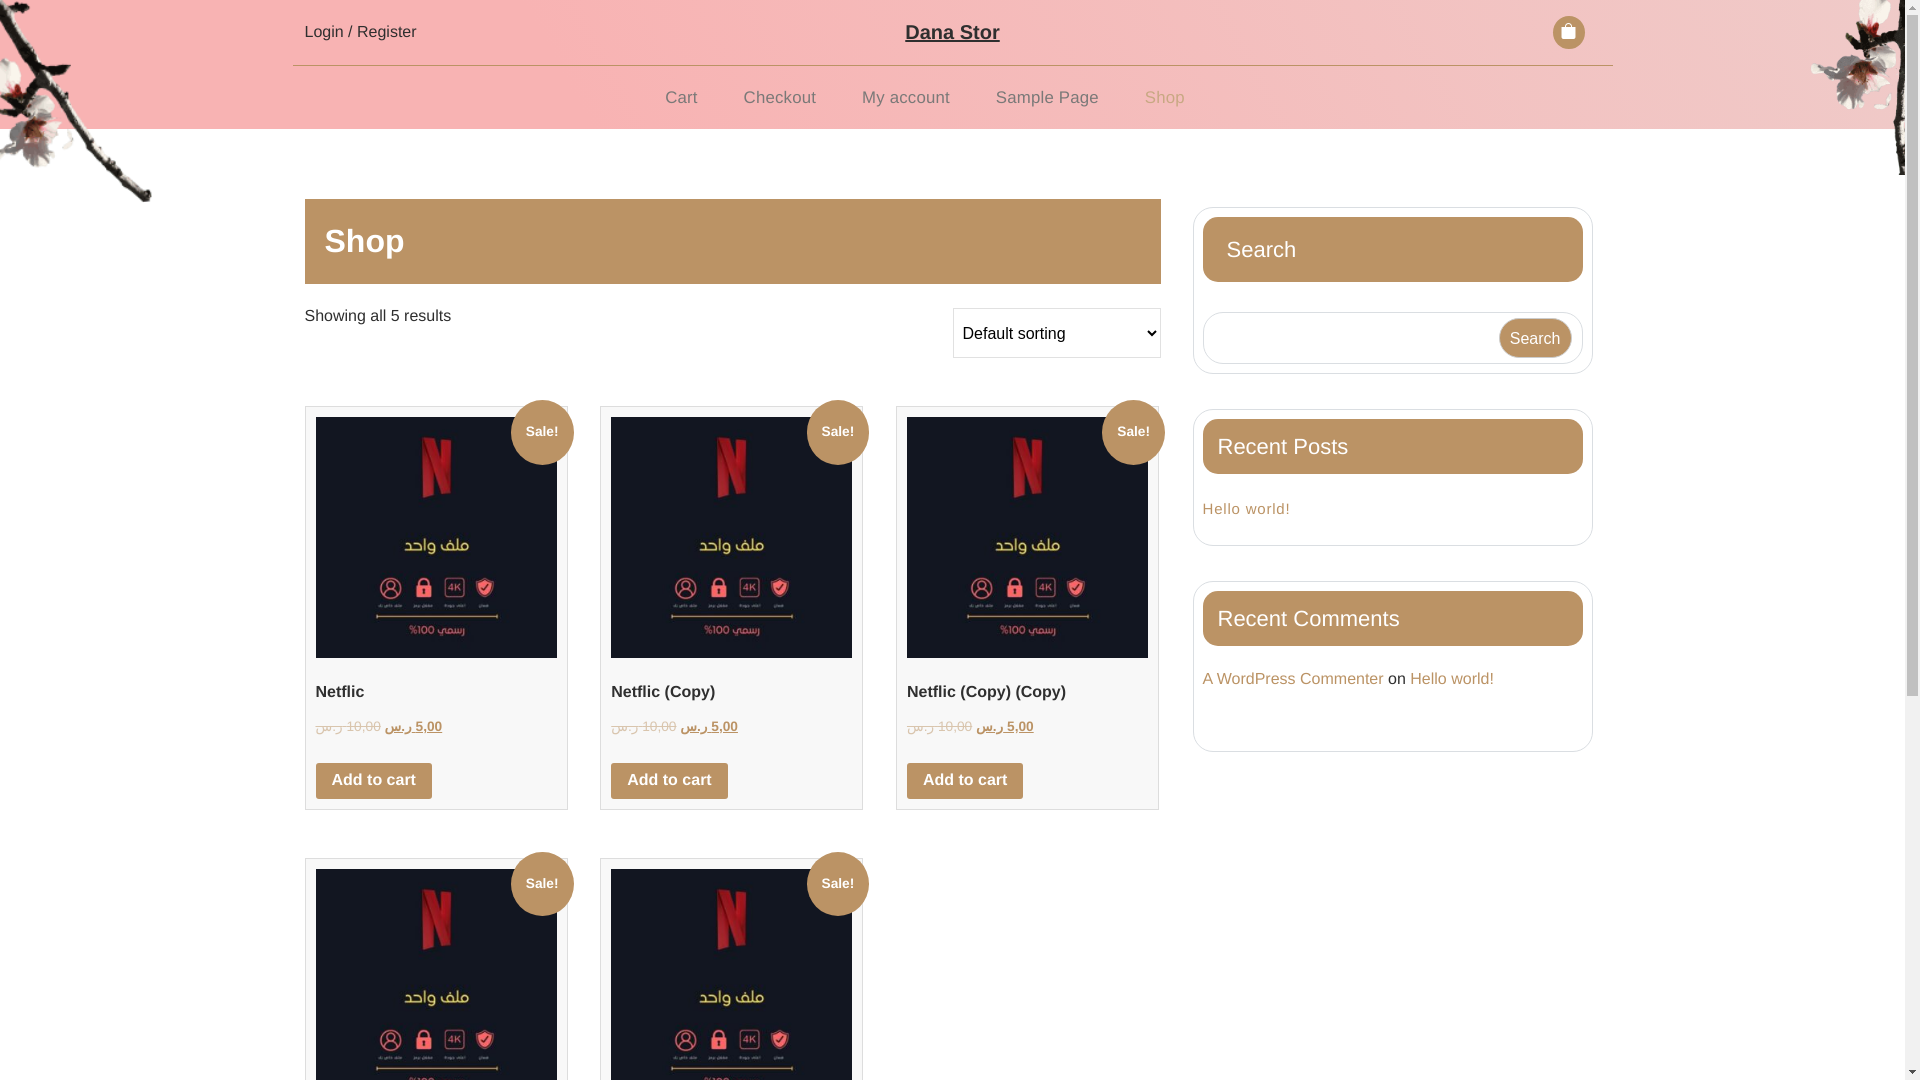This screenshot has height=1080, width=1920.
Task: Open the Netflic (Copy) (Copy) product image
Action: (x=1027, y=537)
